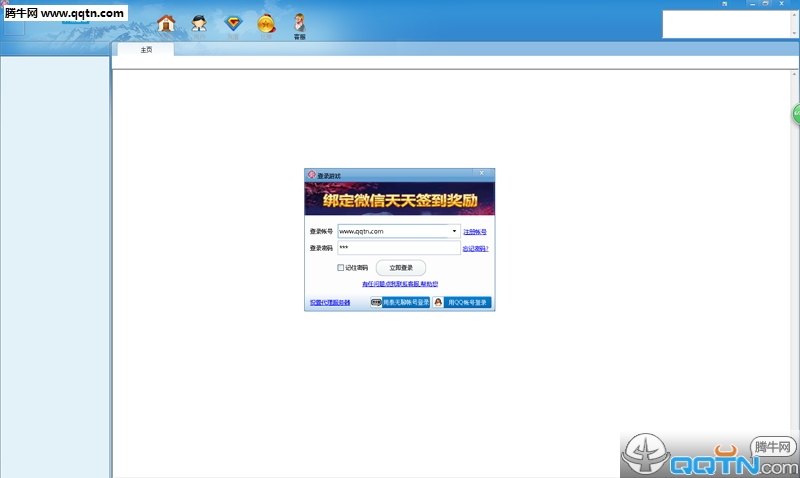Click the customer service (客服) icon
Image resolution: width=800 pixels, height=478 pixels.
tap(299, 24)
